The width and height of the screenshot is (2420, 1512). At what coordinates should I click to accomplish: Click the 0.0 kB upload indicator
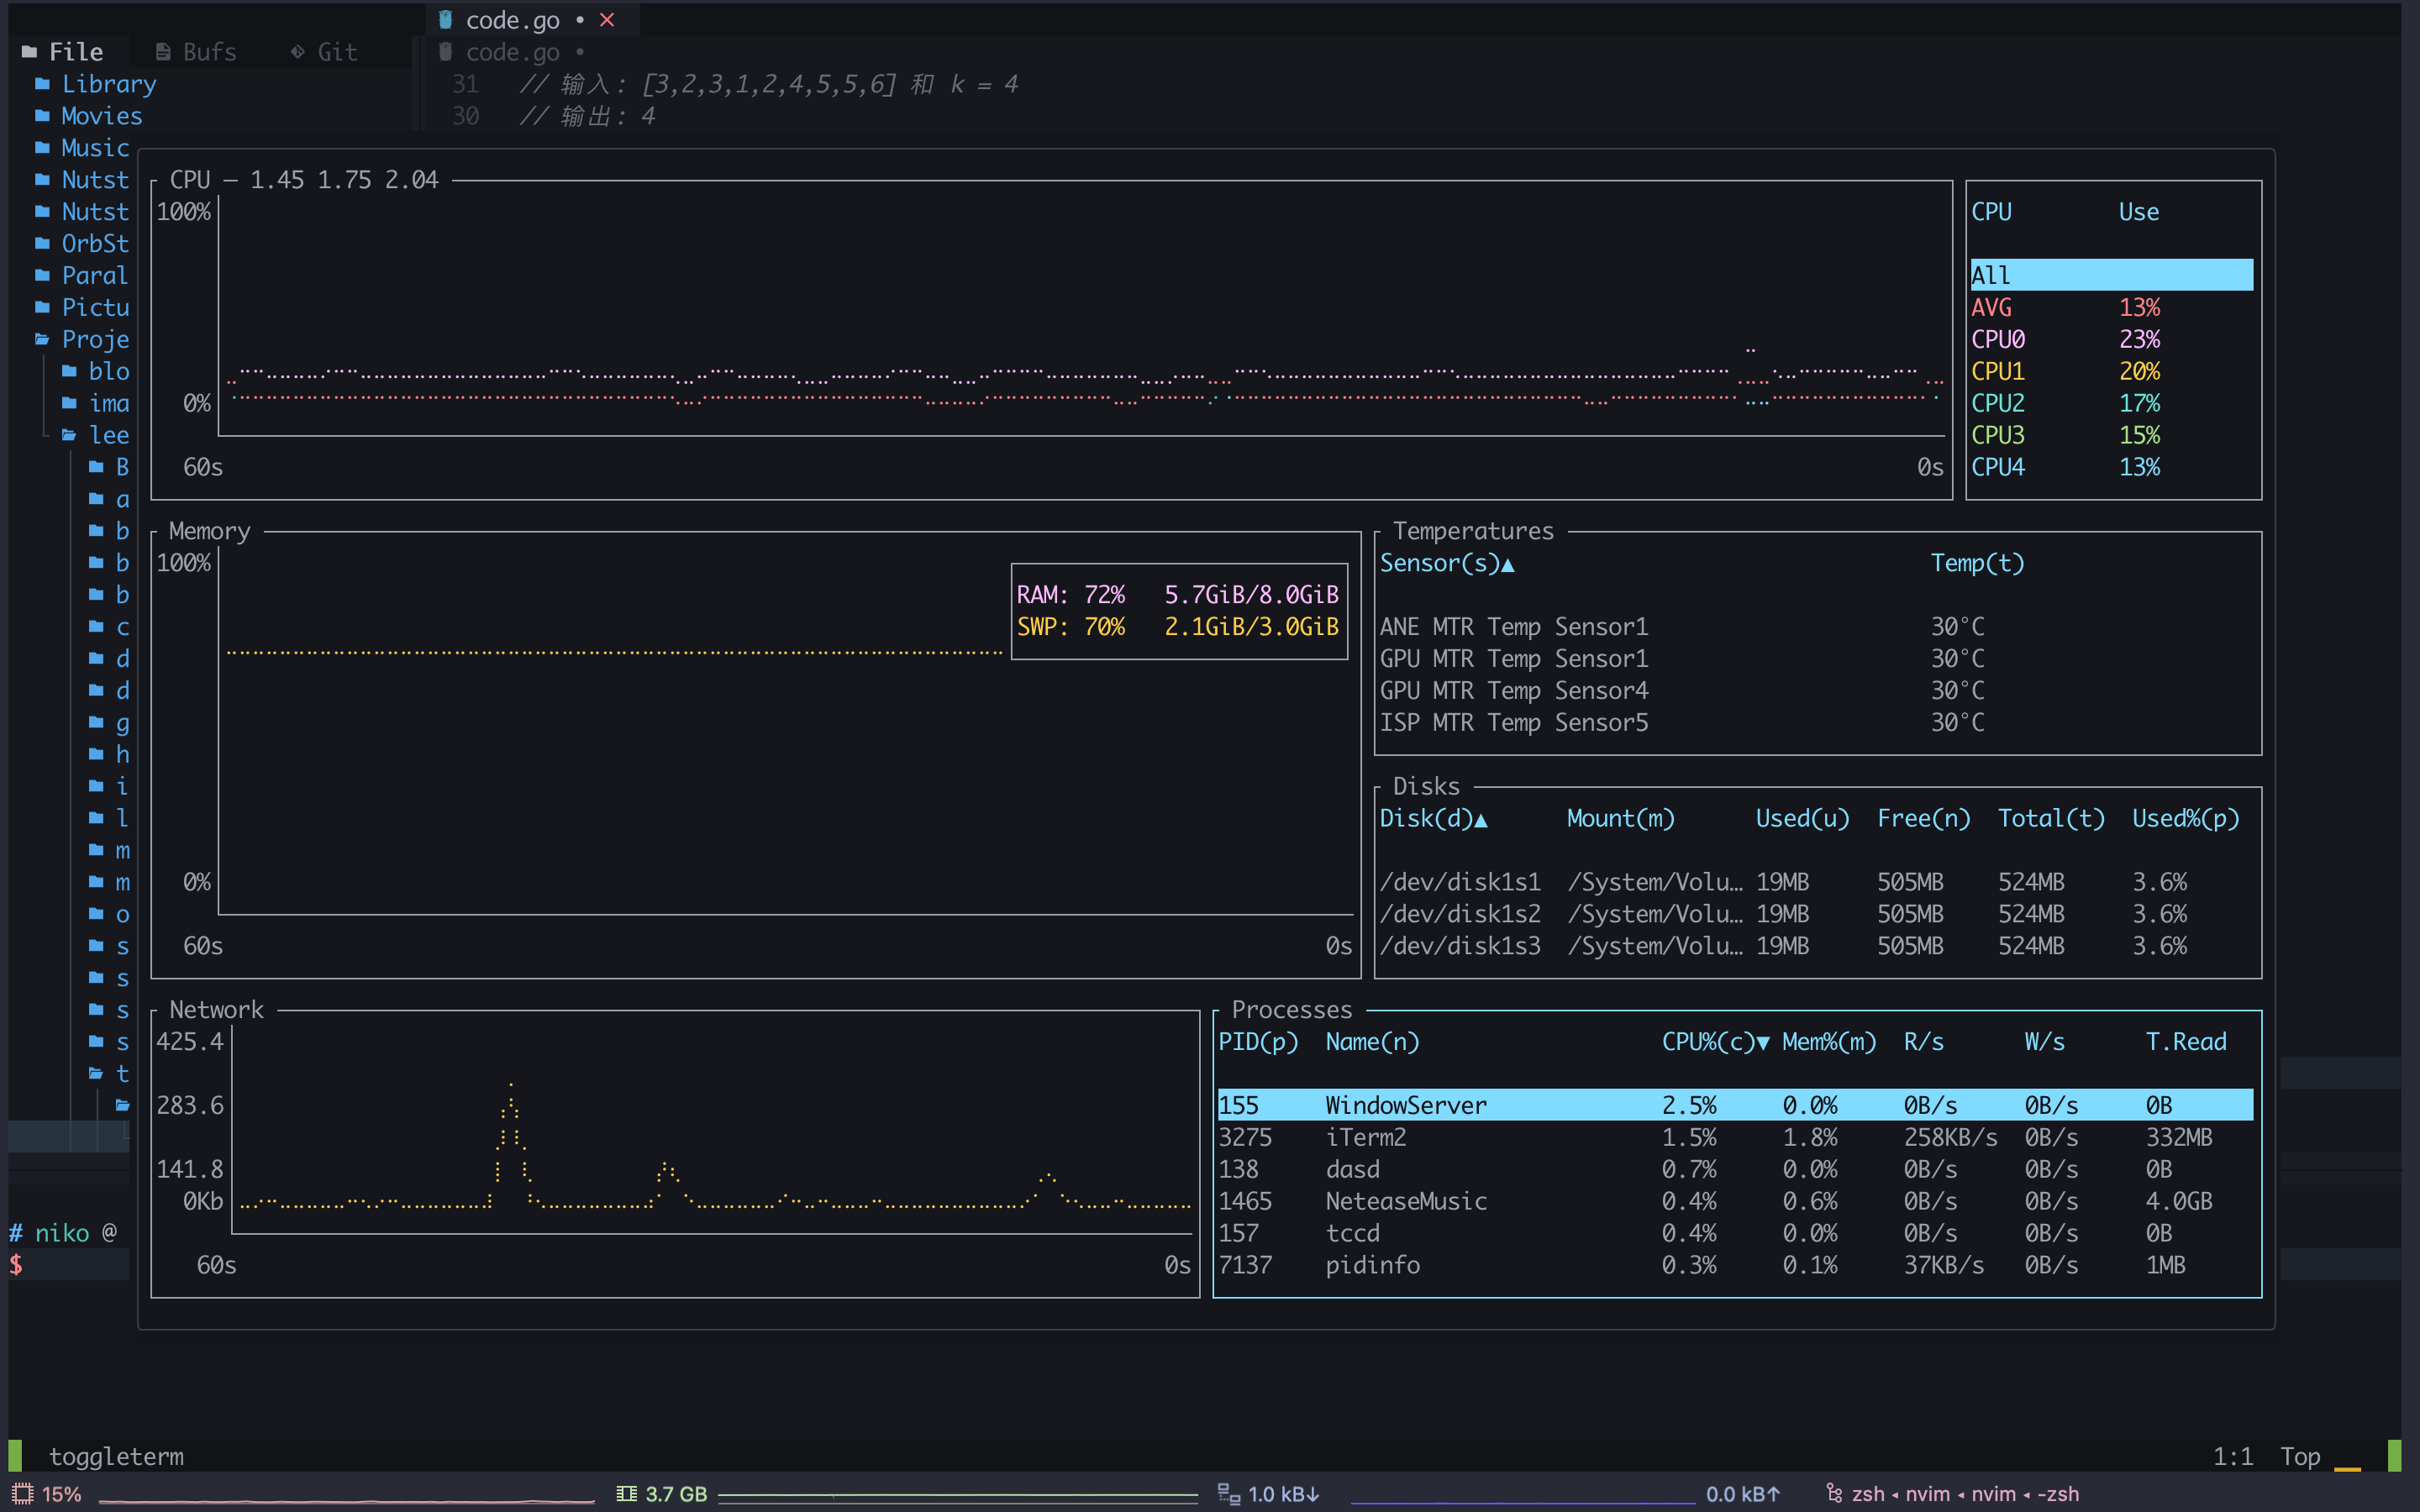tap(1743, 1494)
